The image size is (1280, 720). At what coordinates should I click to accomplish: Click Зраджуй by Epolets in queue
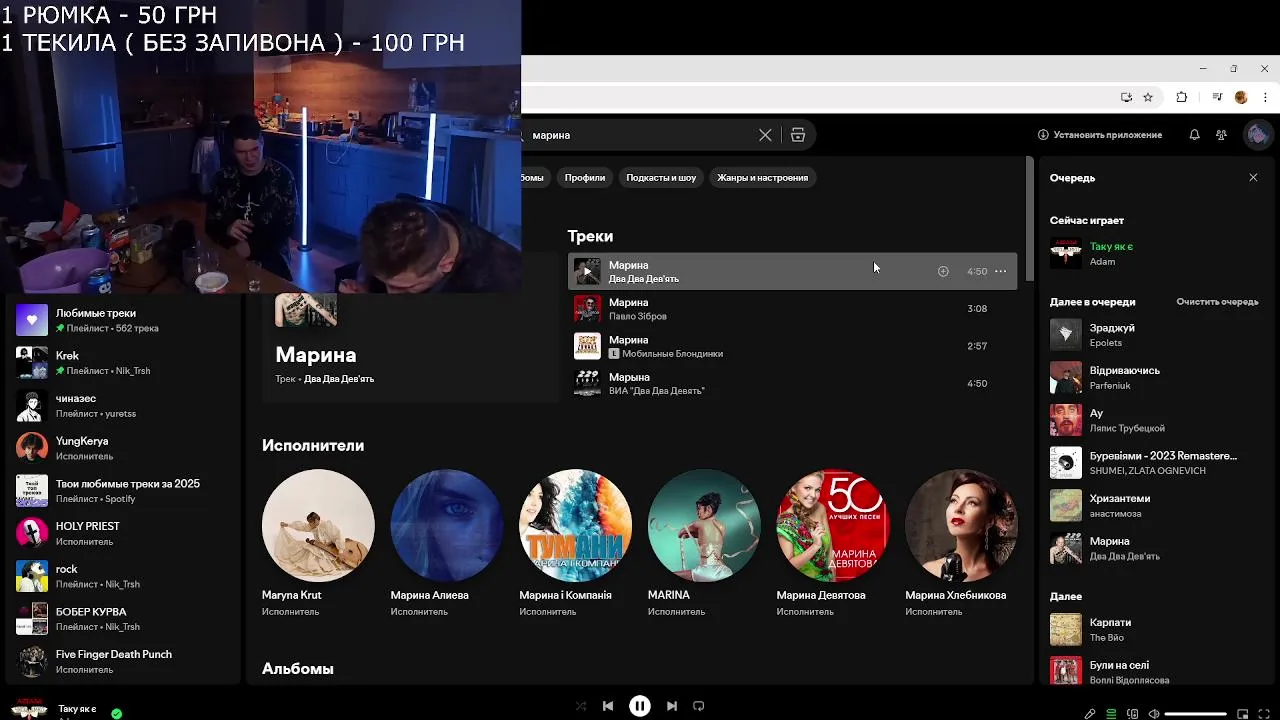[1154, 335]
